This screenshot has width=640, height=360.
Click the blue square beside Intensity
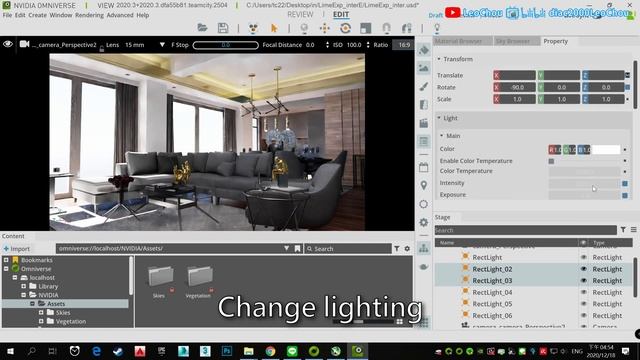point(625,183)
